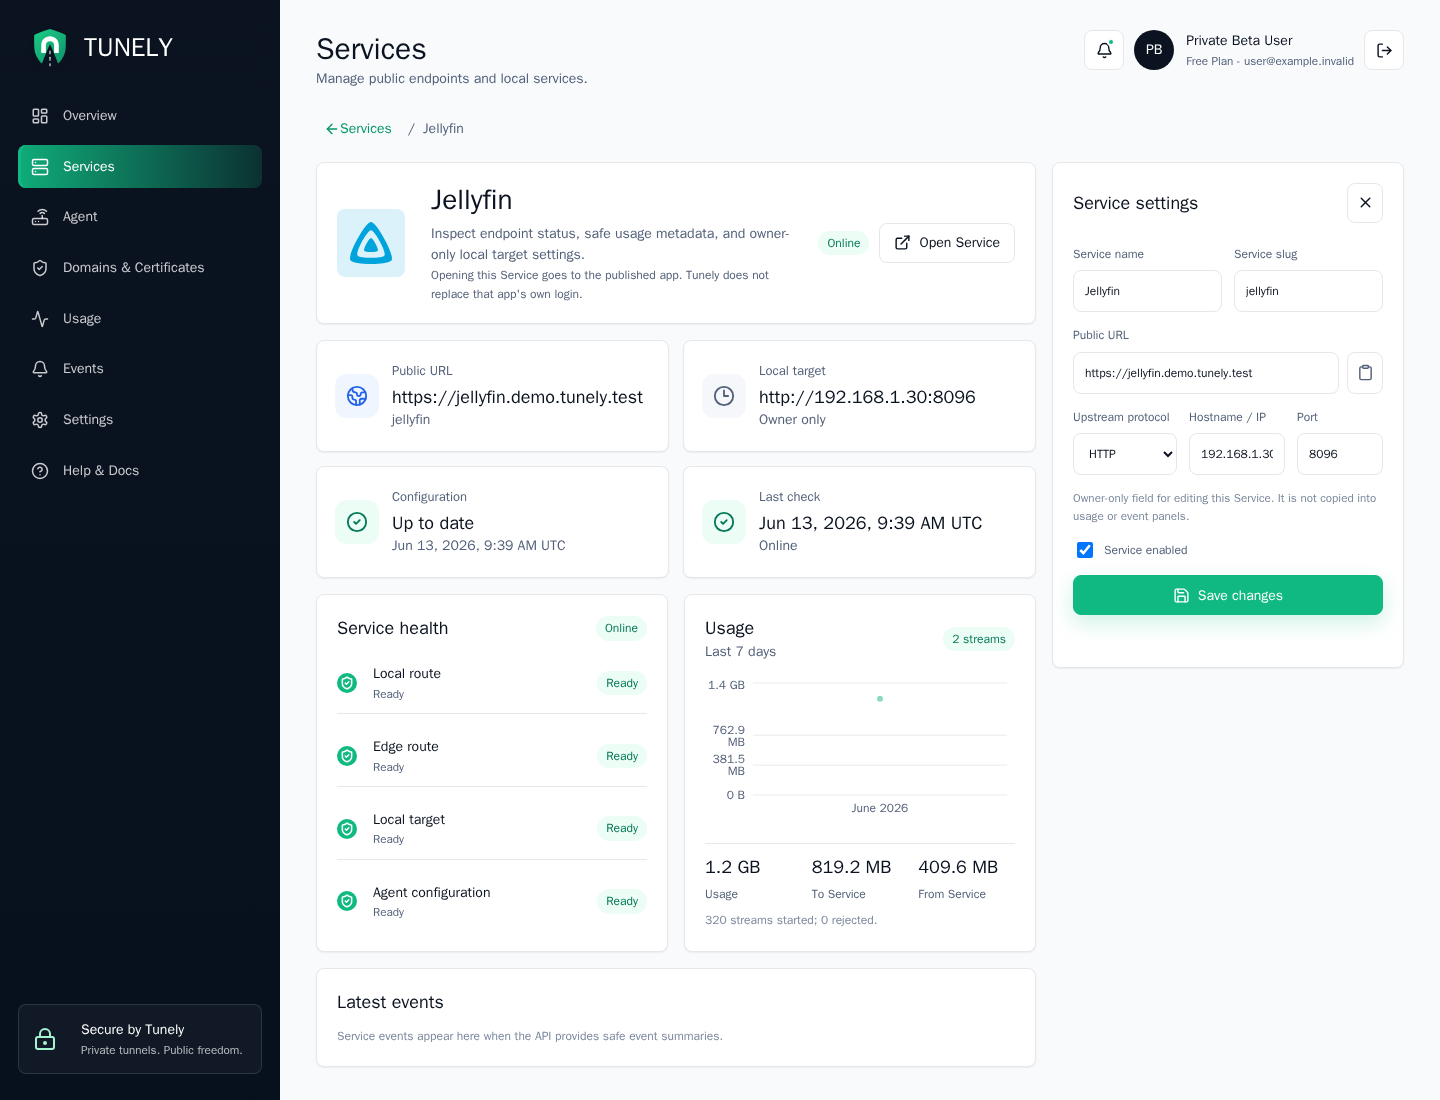Click the log out icon button
This screenshot has width=1440, height=1100.
[1384, 50]
